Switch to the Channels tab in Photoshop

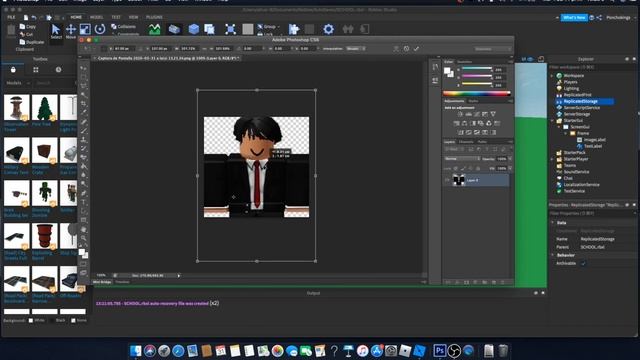click(x=466, y=142)
